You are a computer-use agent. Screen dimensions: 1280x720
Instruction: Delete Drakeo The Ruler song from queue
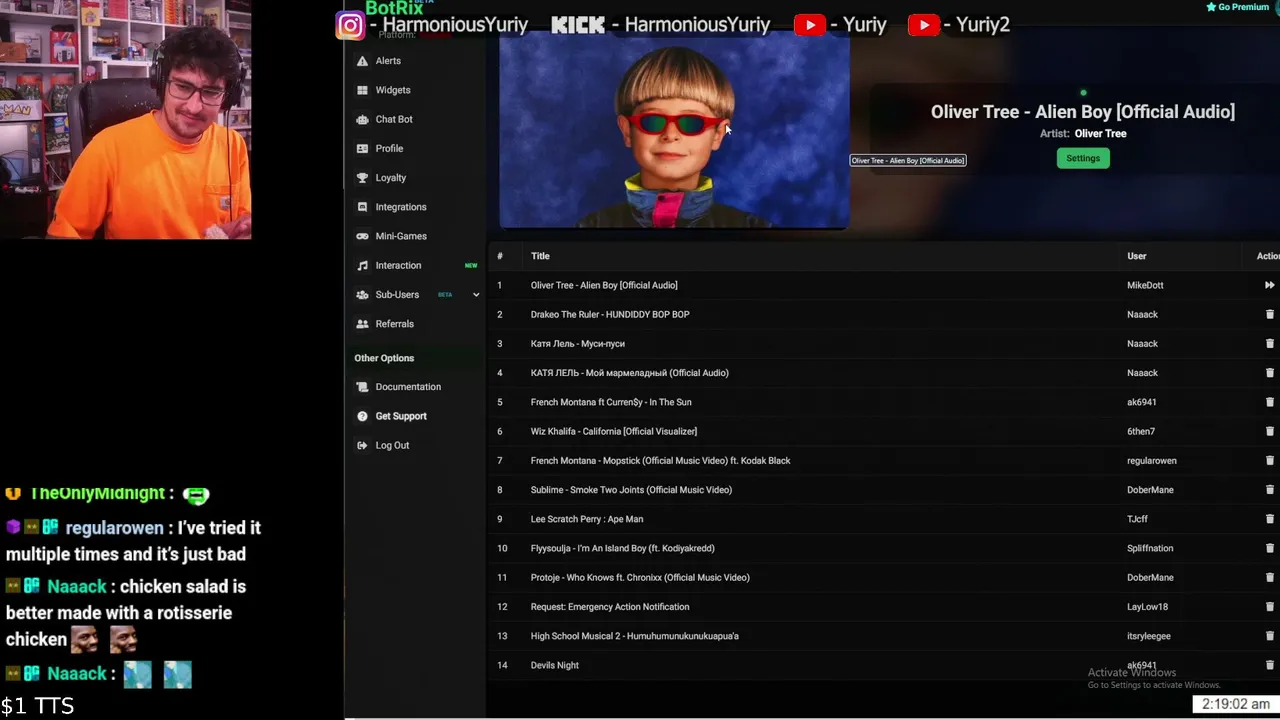tap(1270, 314)
